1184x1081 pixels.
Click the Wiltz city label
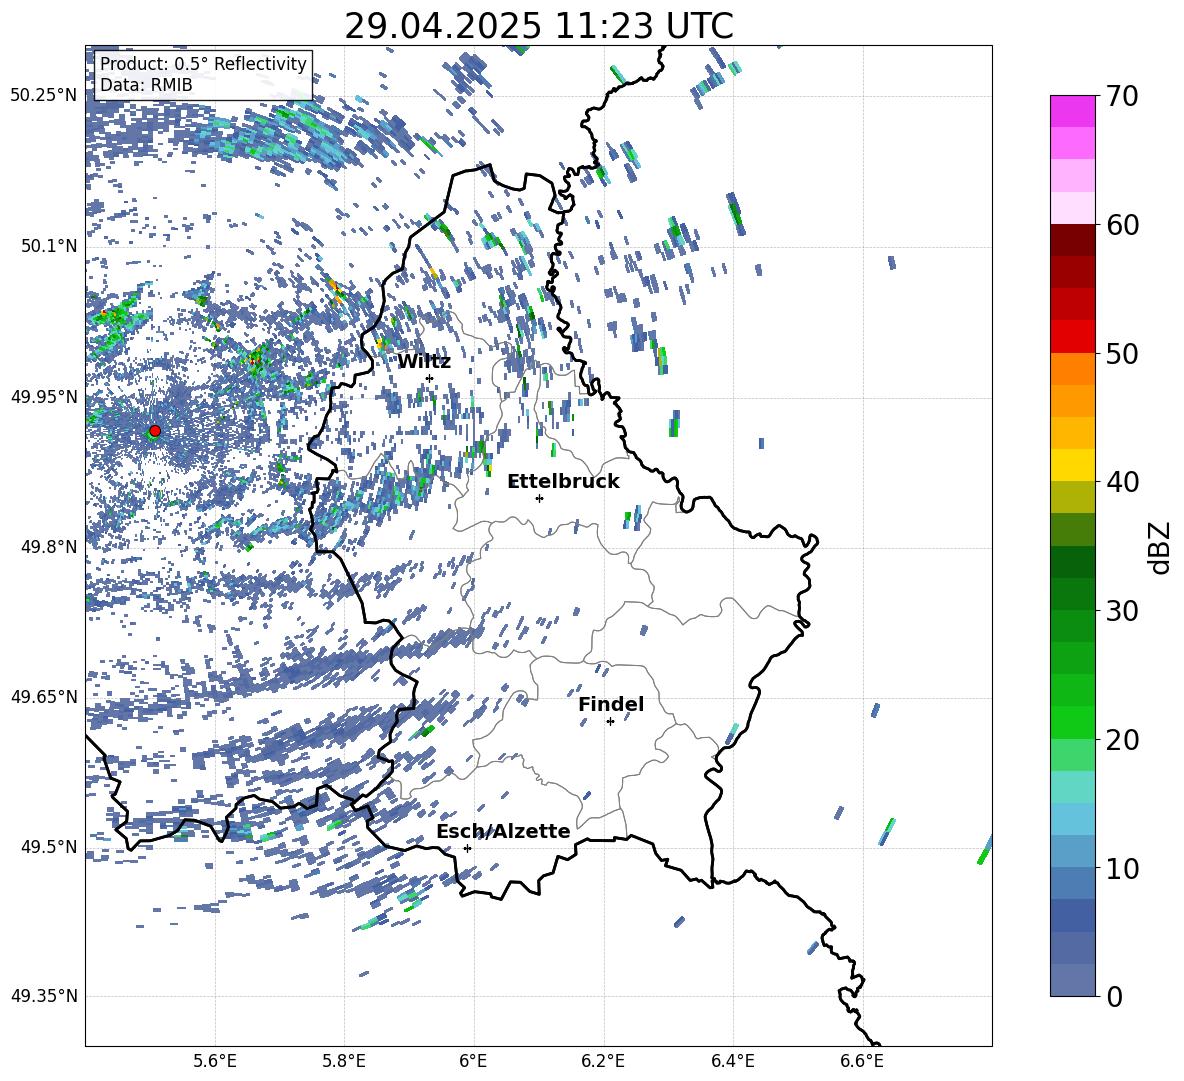pyautogui.click(x=424, y=362)
